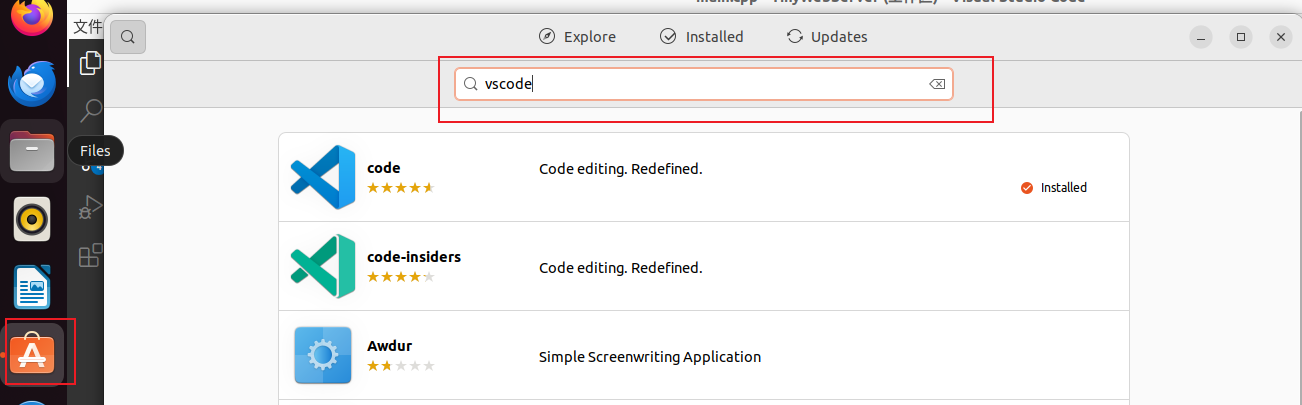This screenshot has height=405, width=1302.
Task: Click the Awdur app title
Action: (x=389, y=346)
